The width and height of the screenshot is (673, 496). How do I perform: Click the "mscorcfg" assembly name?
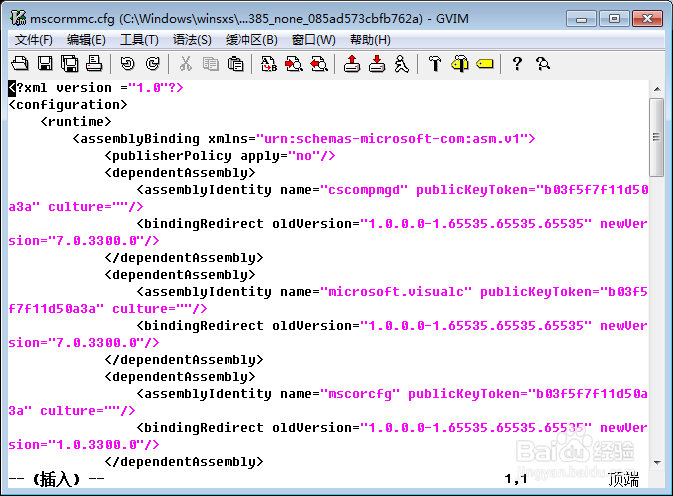pyautogui.click(x=360, y=394)
